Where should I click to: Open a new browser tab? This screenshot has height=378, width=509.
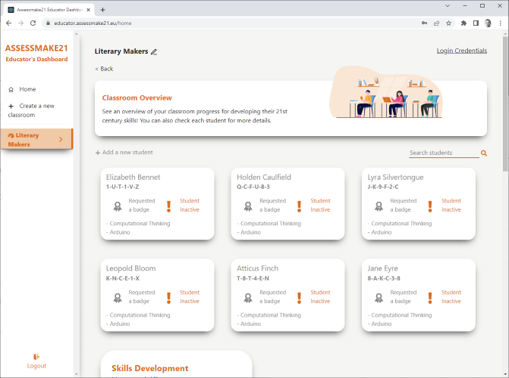click(x=103, y=10)
